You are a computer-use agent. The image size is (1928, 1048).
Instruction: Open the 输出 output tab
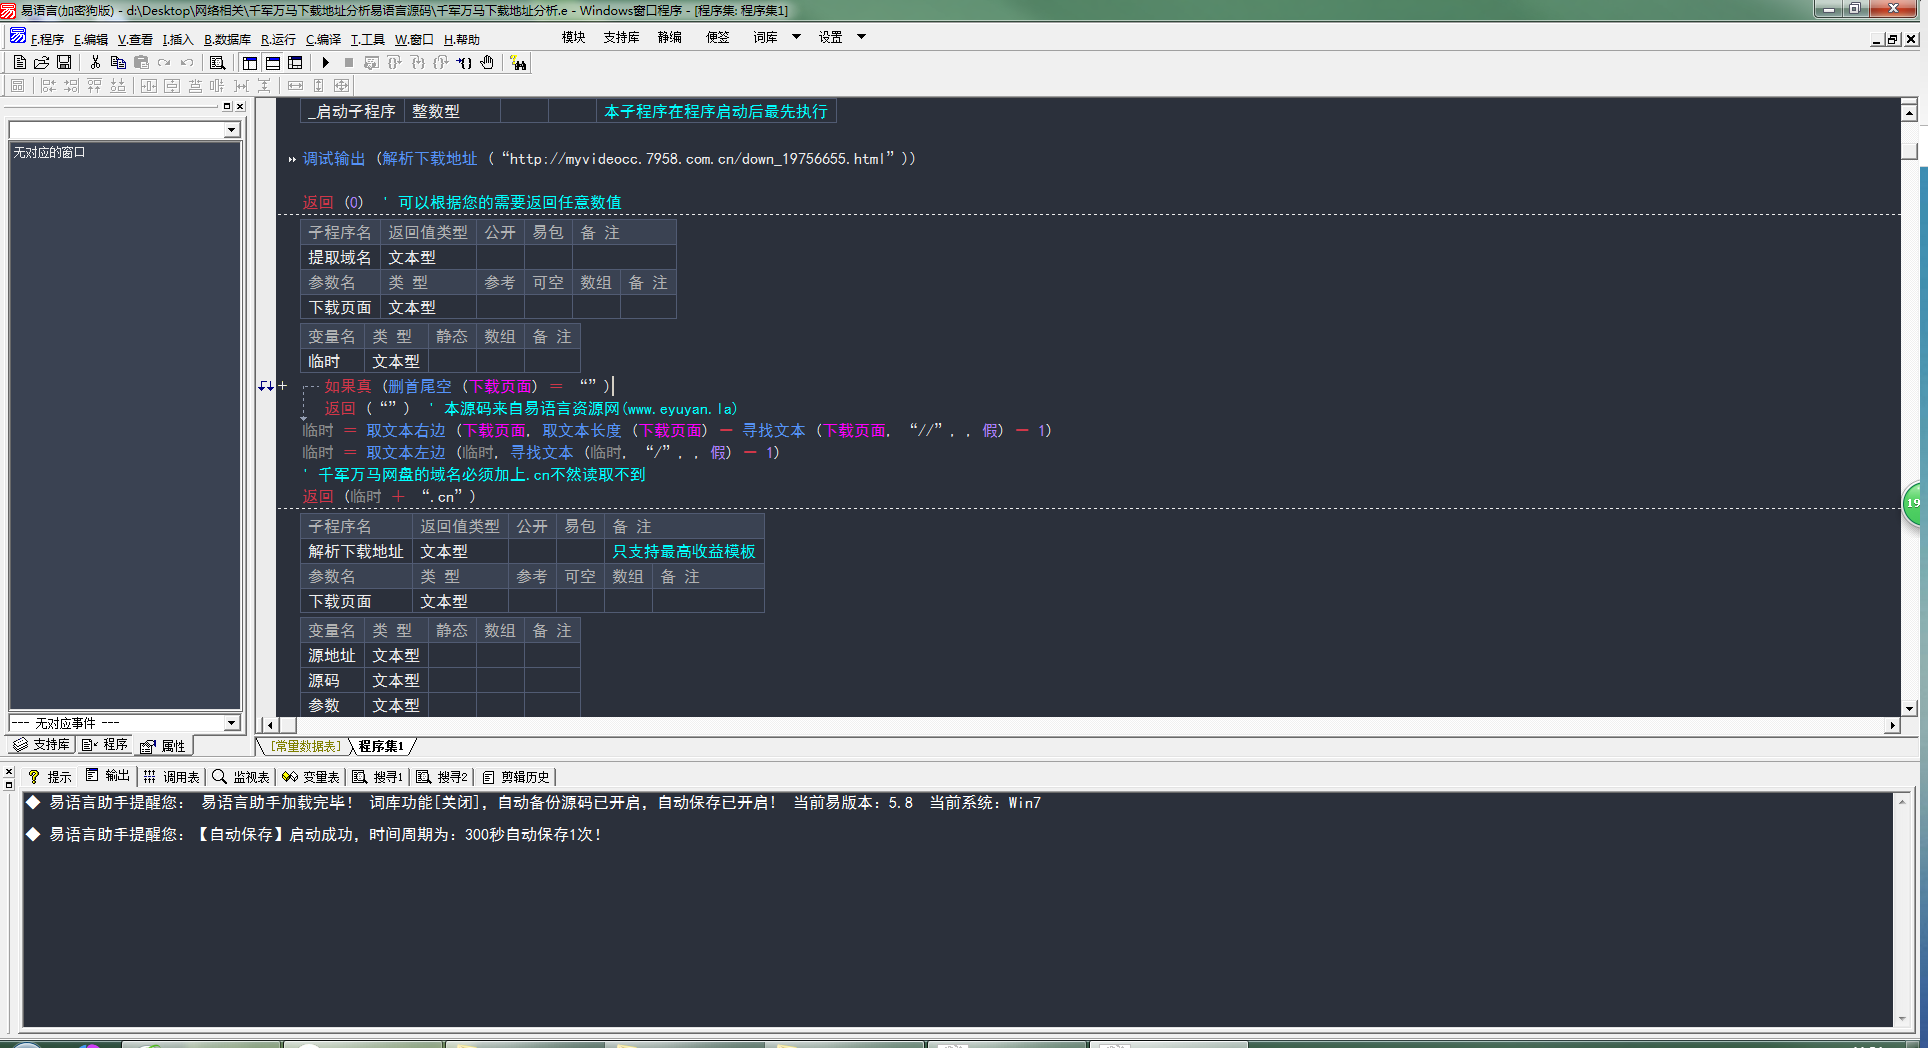click(x=108, y=776)
